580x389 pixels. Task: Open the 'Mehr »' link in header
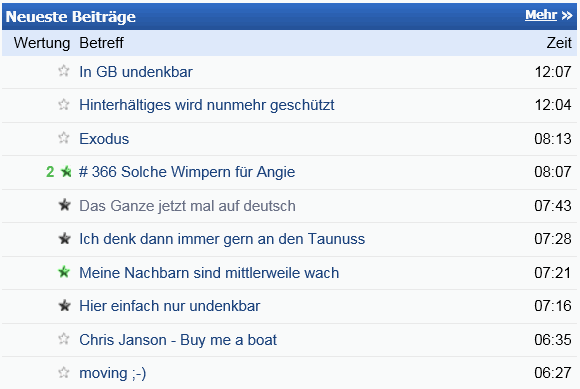pos(549,15)
